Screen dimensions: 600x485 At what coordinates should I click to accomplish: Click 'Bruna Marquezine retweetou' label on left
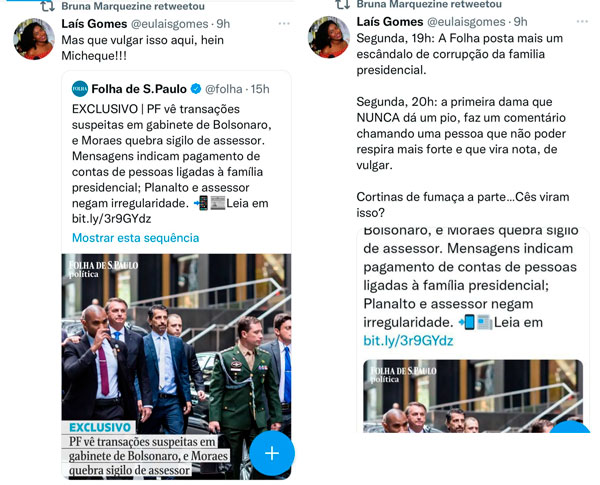(x=133, y=6)
